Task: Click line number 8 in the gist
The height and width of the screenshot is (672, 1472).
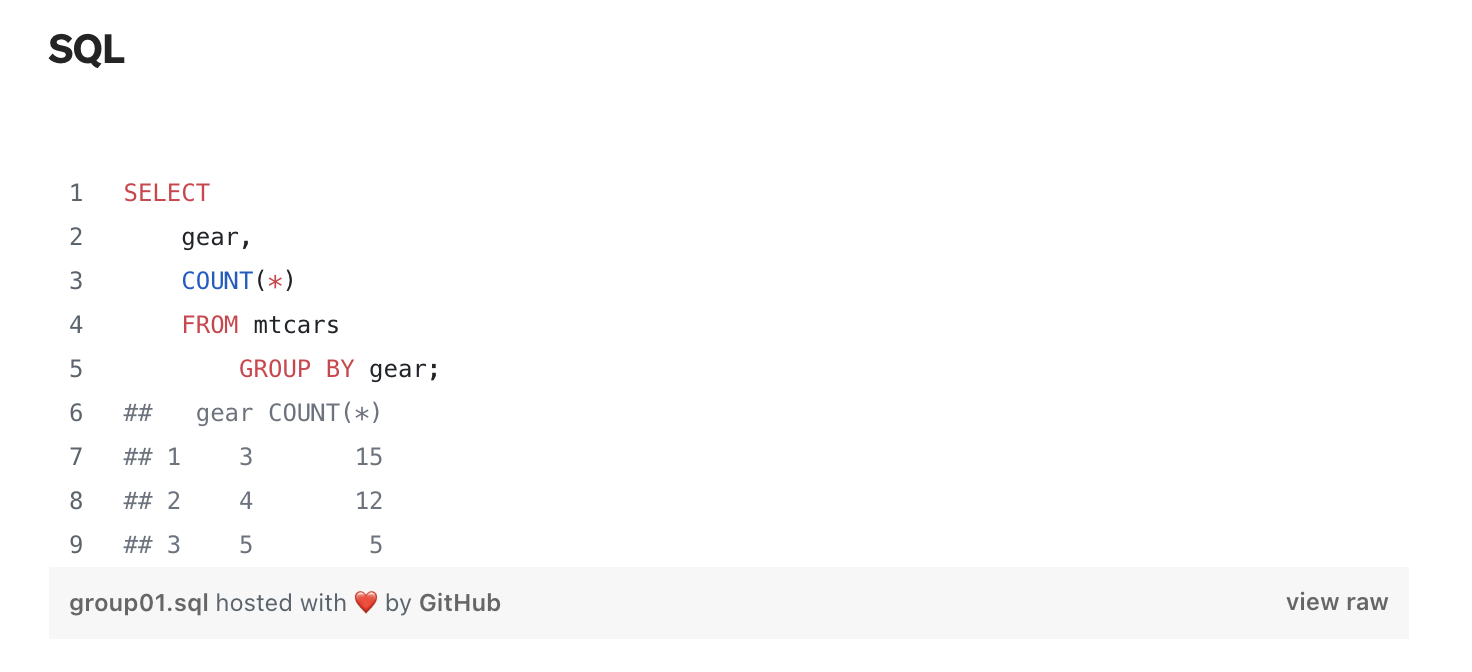Action: click(x=76, y=501)
